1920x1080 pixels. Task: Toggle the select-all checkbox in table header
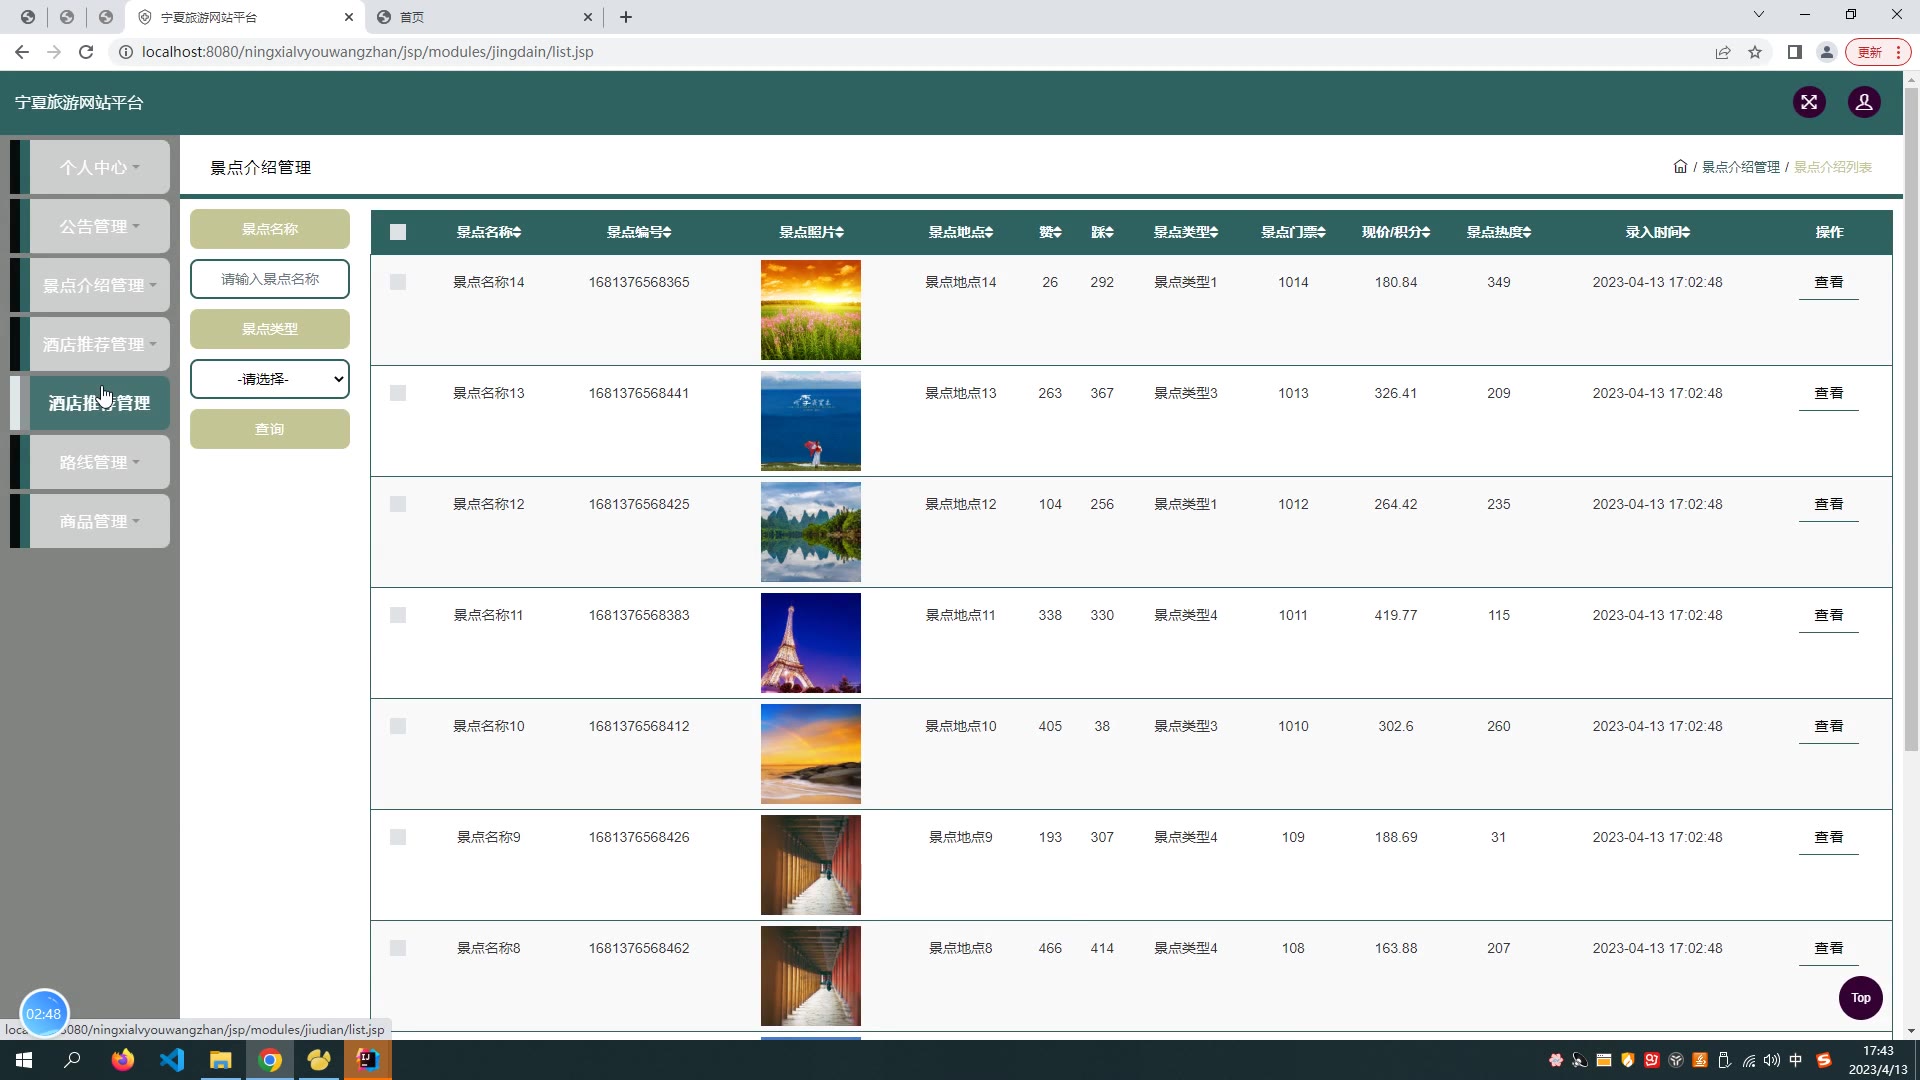tap(398, 232)
